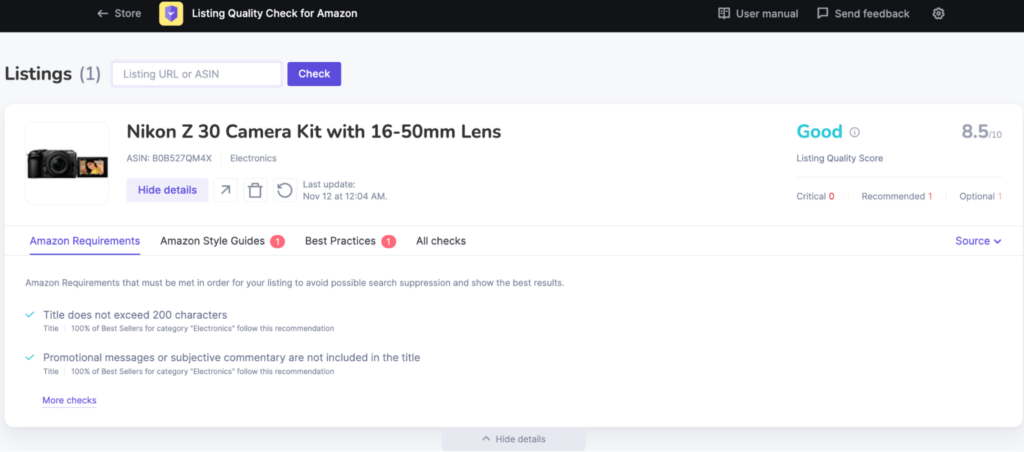Click the Listing Quality Check app logo icon
This screenshot has height=452, width=1024.
[171, 14]
